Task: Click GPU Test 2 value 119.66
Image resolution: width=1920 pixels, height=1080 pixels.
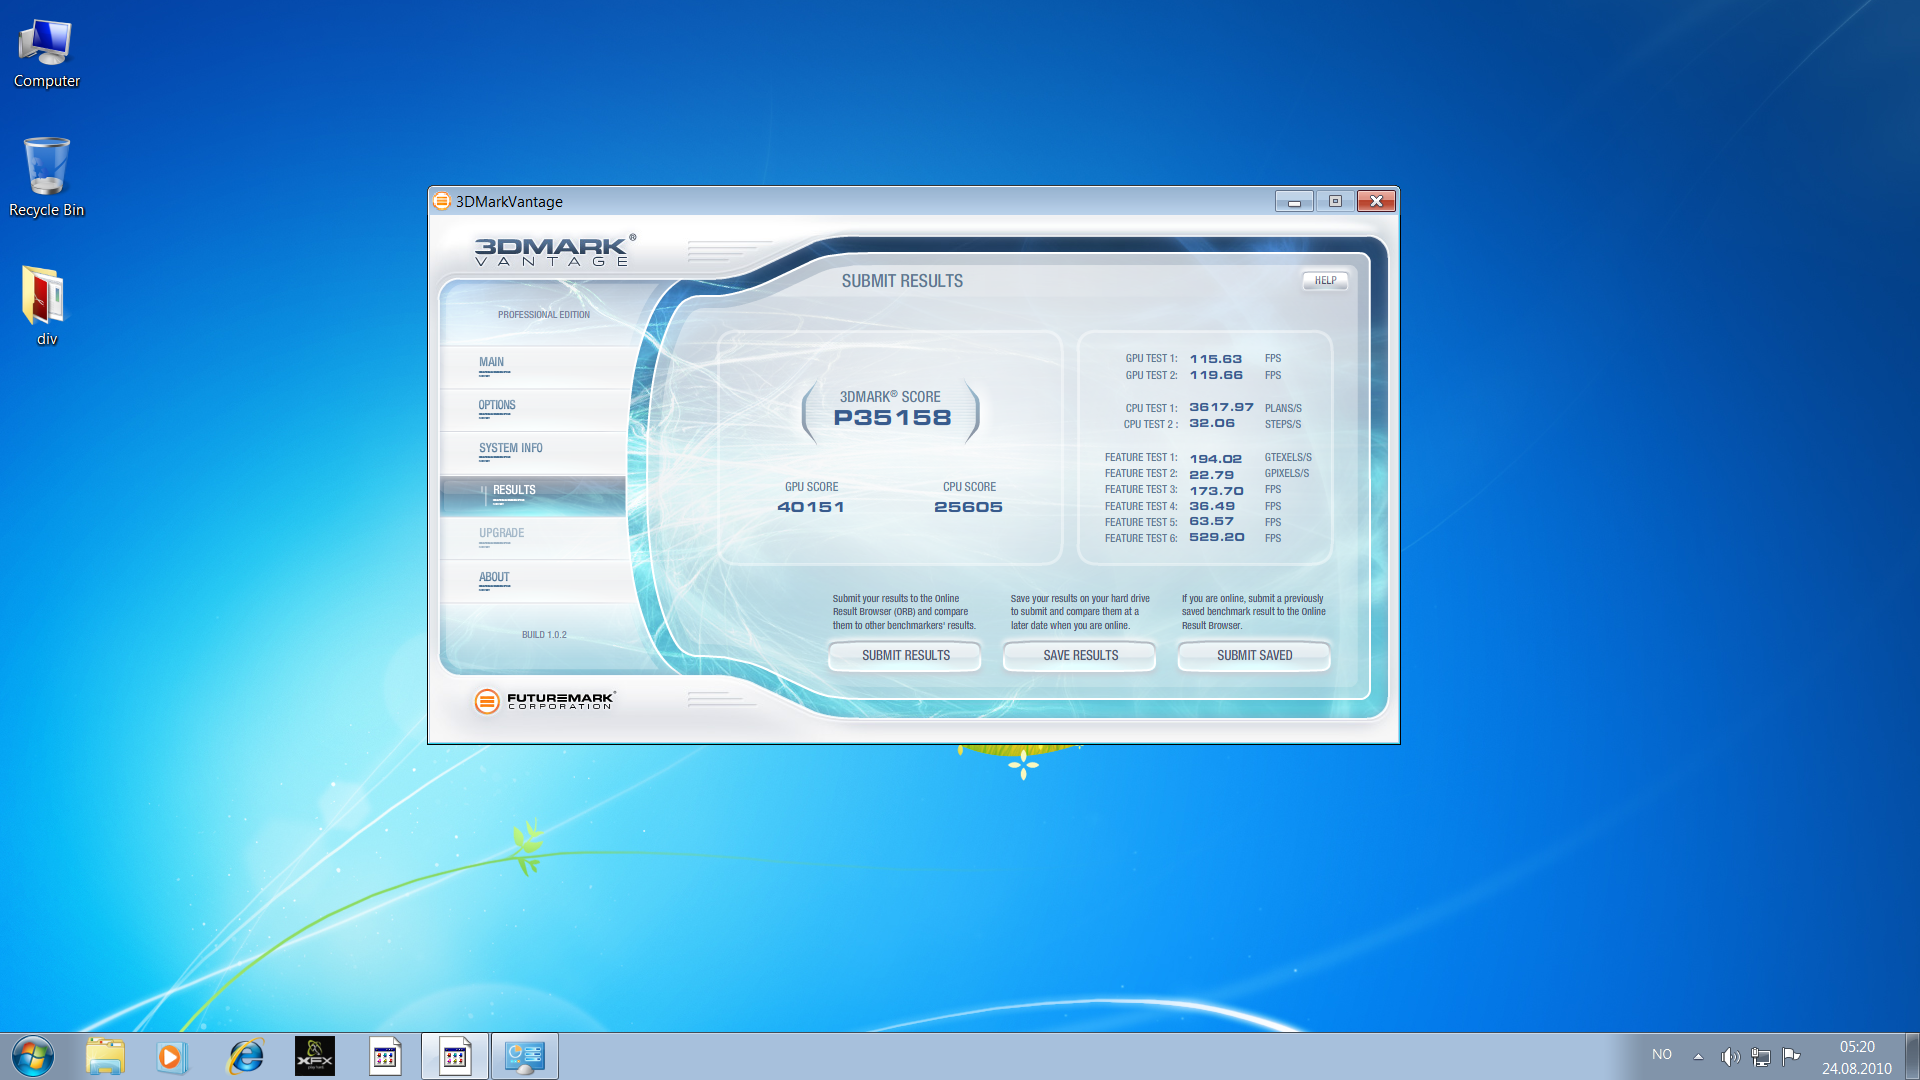Action: pos(1216,376)
